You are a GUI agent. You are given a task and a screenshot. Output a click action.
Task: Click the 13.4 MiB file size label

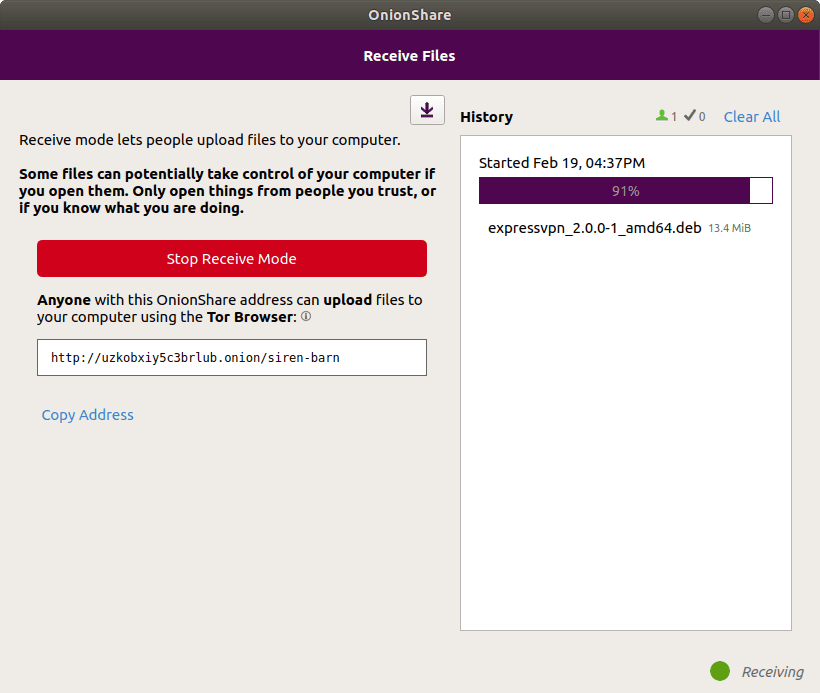pos(729,227)
